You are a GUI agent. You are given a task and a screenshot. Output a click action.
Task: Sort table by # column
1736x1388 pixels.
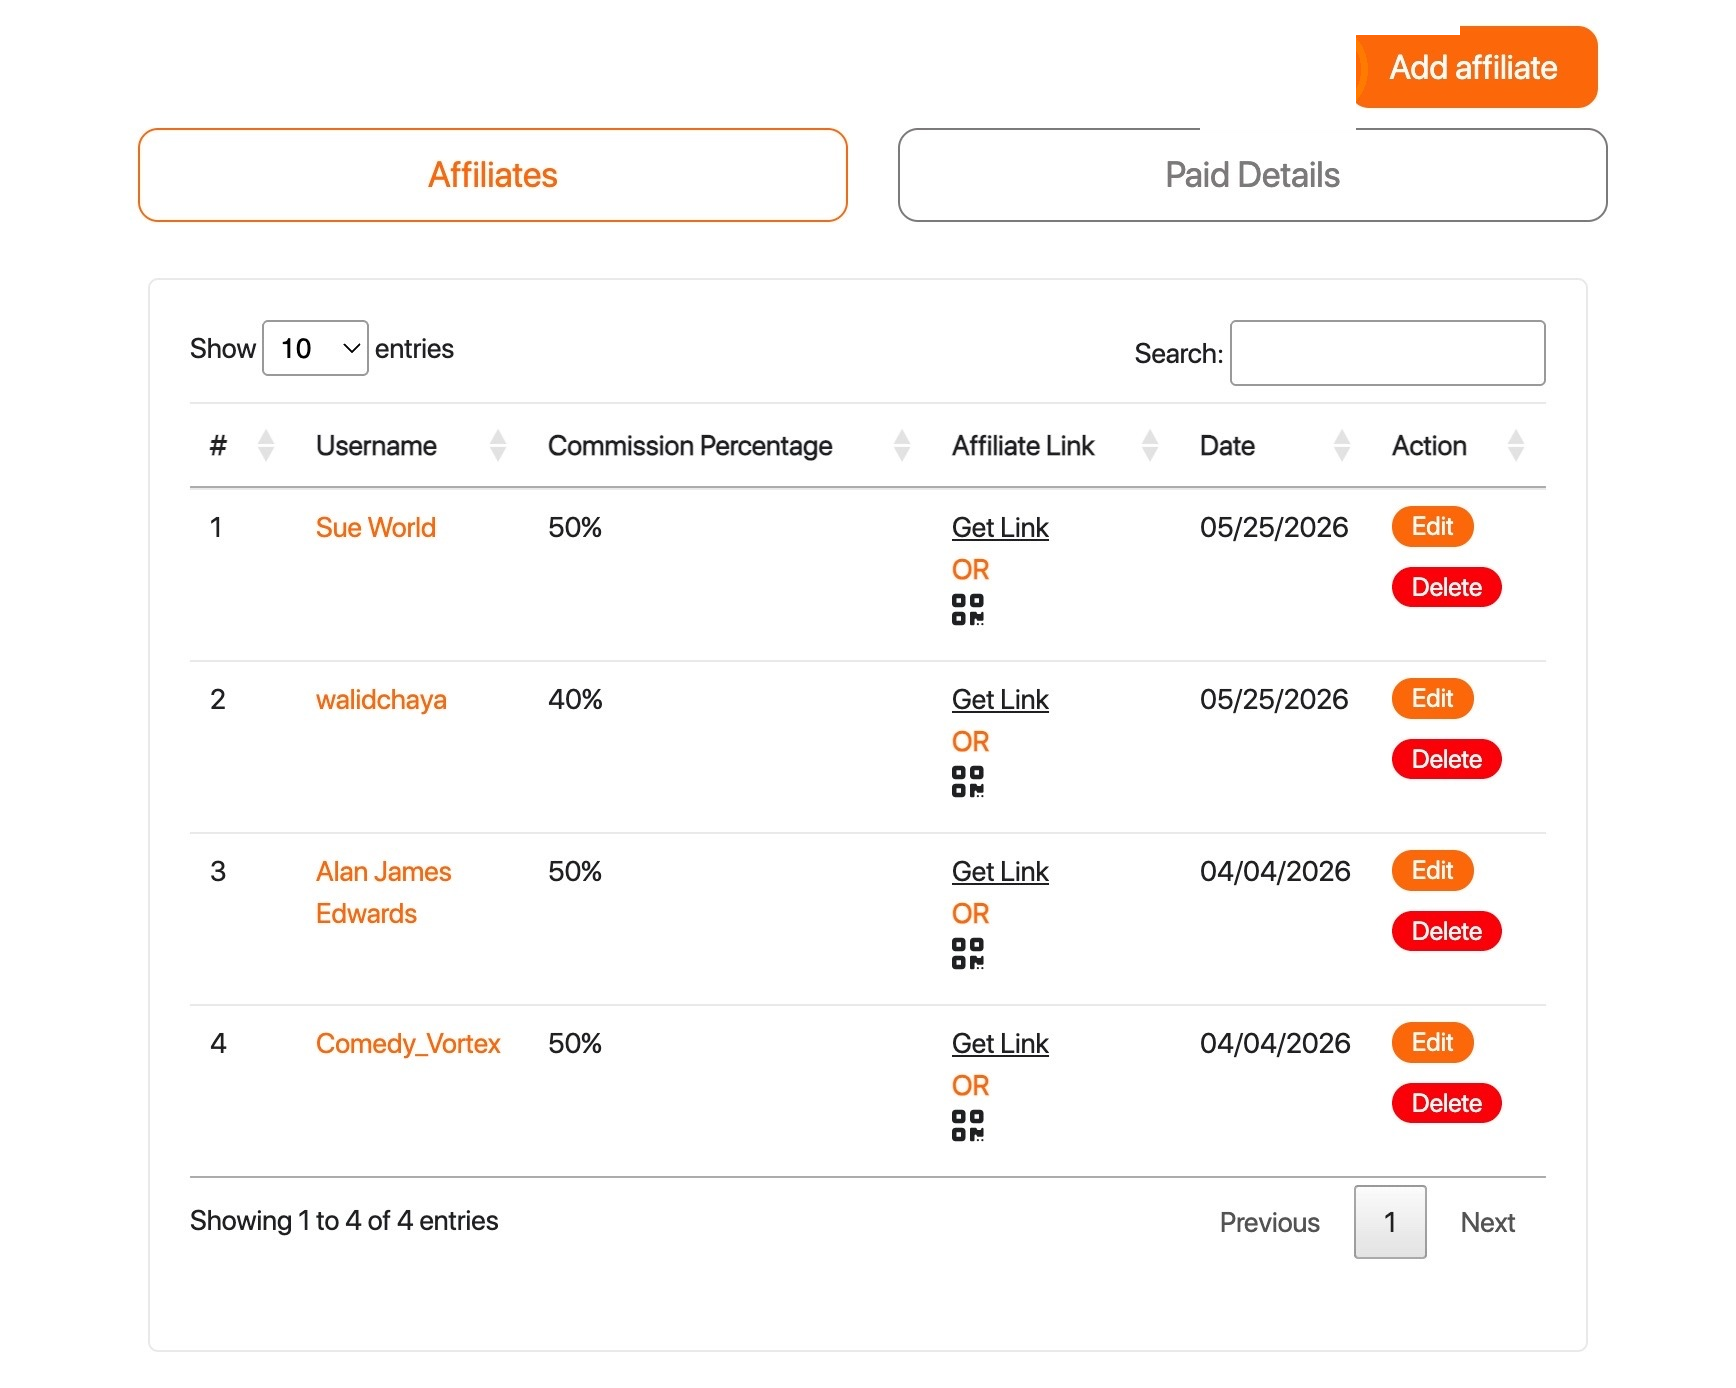click(x=266, y=445)
